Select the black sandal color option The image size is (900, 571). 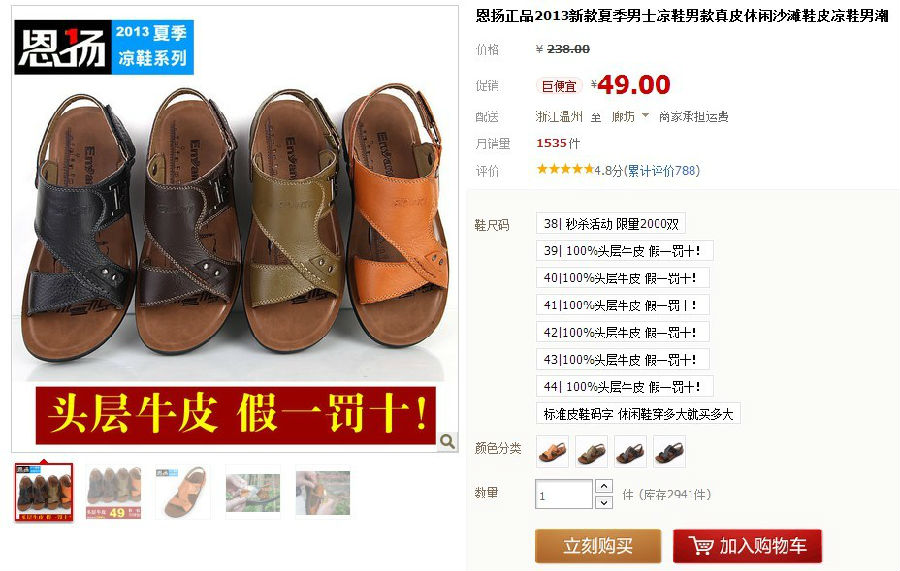point(669,452)
